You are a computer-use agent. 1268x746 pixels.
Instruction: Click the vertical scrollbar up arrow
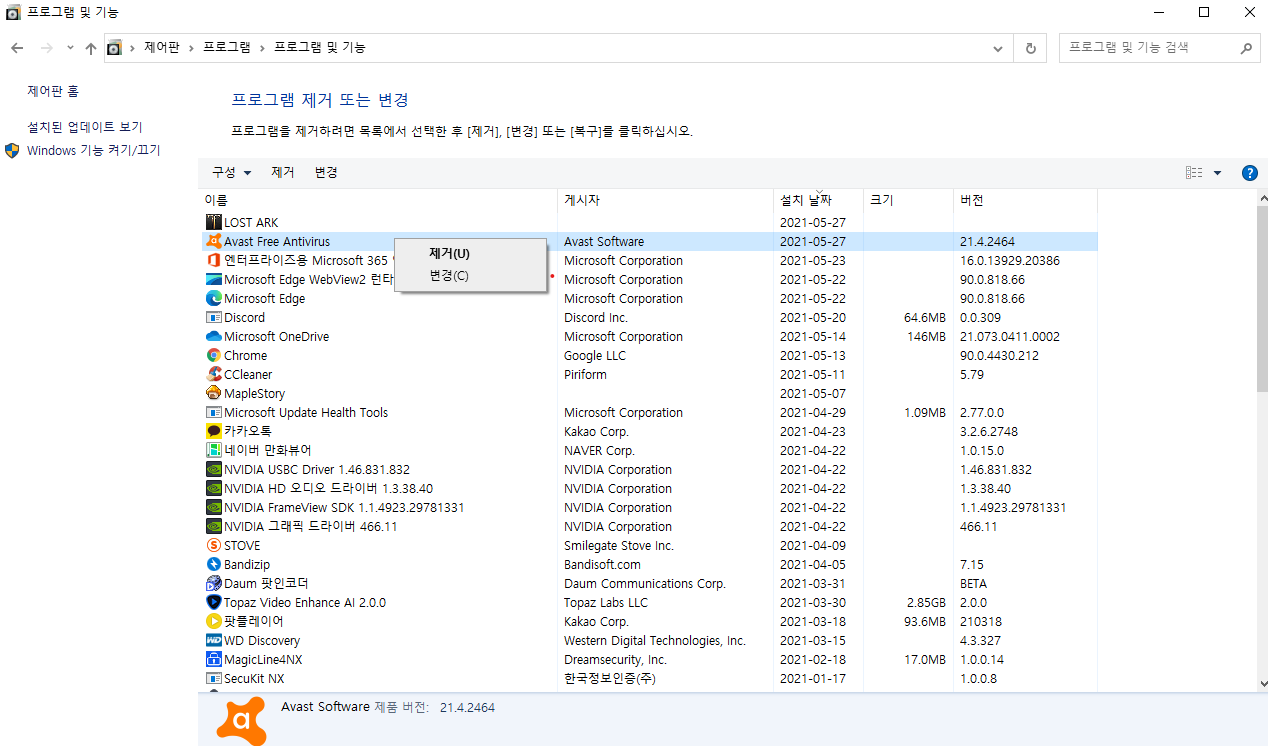1262,198
